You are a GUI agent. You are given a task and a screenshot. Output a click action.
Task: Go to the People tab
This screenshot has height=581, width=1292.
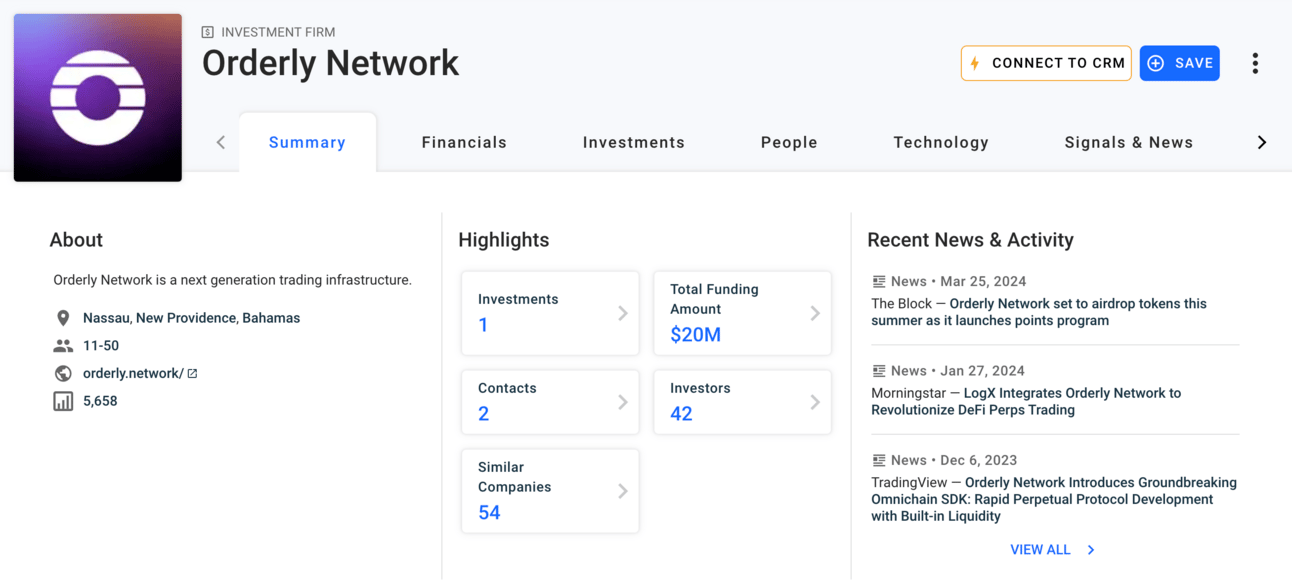pyautogui.click(x=789, y=142)
